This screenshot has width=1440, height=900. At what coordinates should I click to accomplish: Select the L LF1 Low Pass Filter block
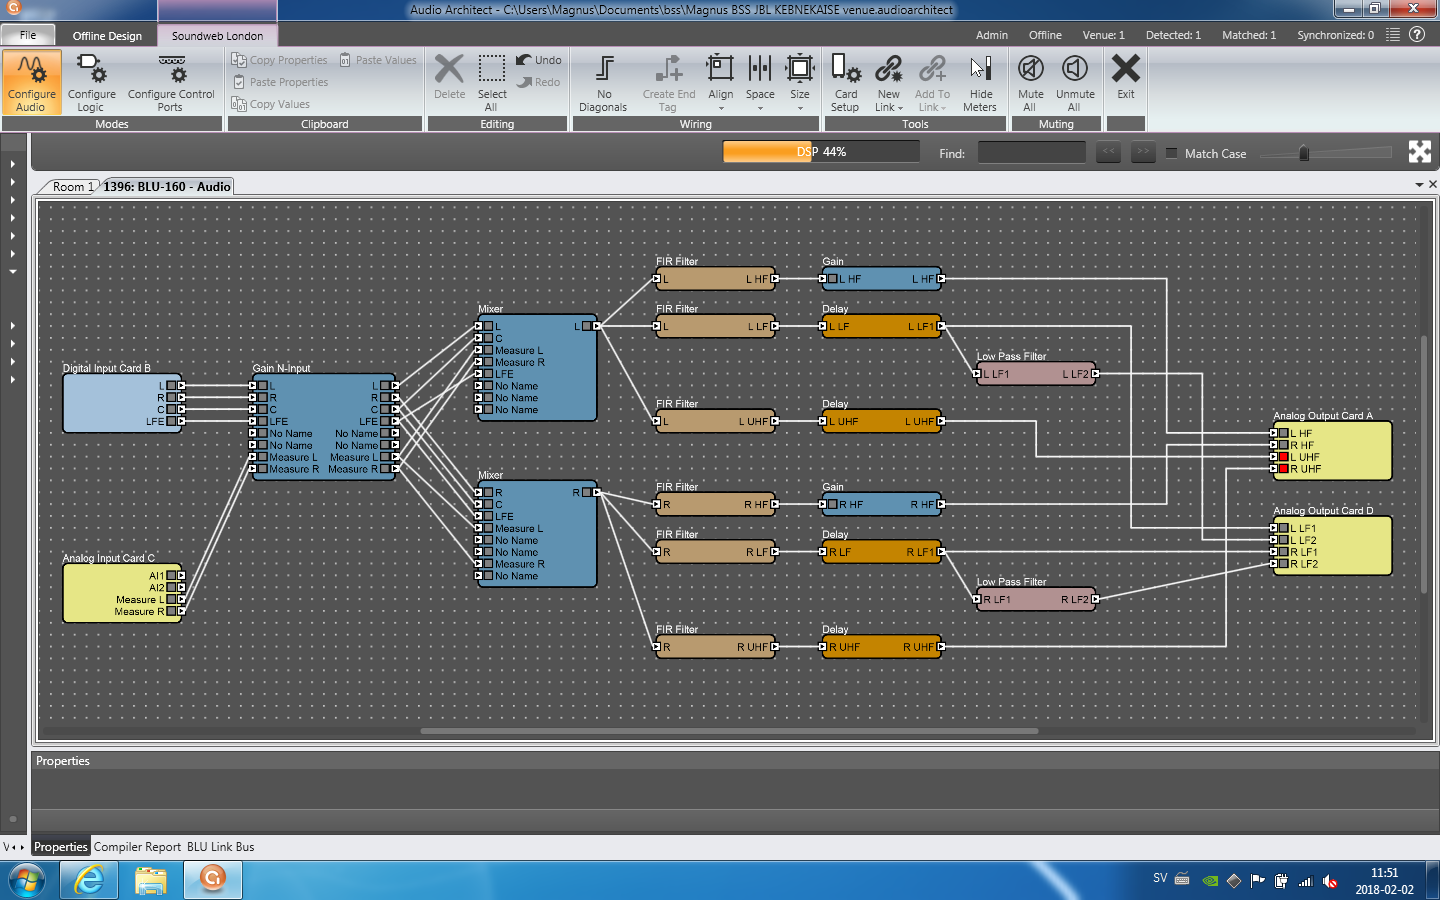[1036, 374]
